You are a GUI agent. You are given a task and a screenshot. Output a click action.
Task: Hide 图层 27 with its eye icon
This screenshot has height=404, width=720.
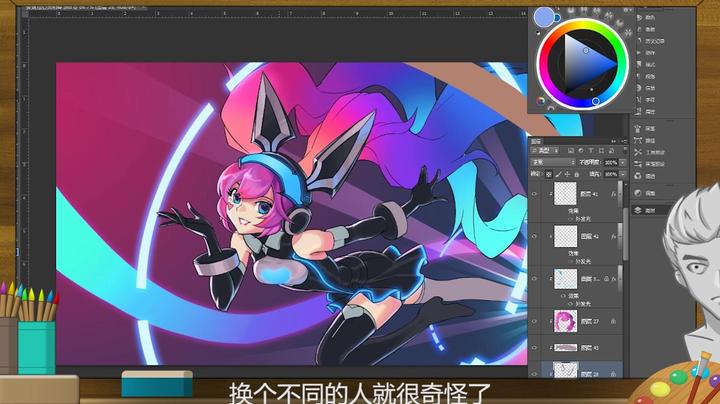click(534, 321)
